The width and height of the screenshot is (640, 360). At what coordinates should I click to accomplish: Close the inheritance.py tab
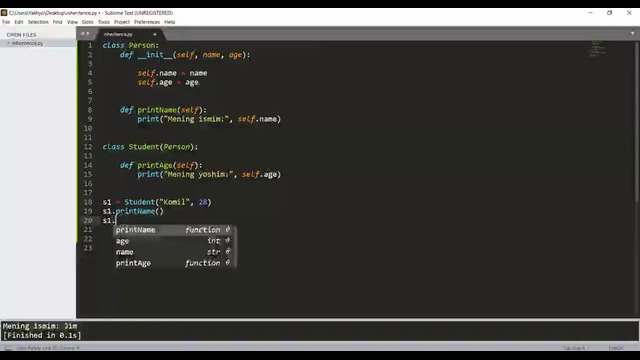155,34
